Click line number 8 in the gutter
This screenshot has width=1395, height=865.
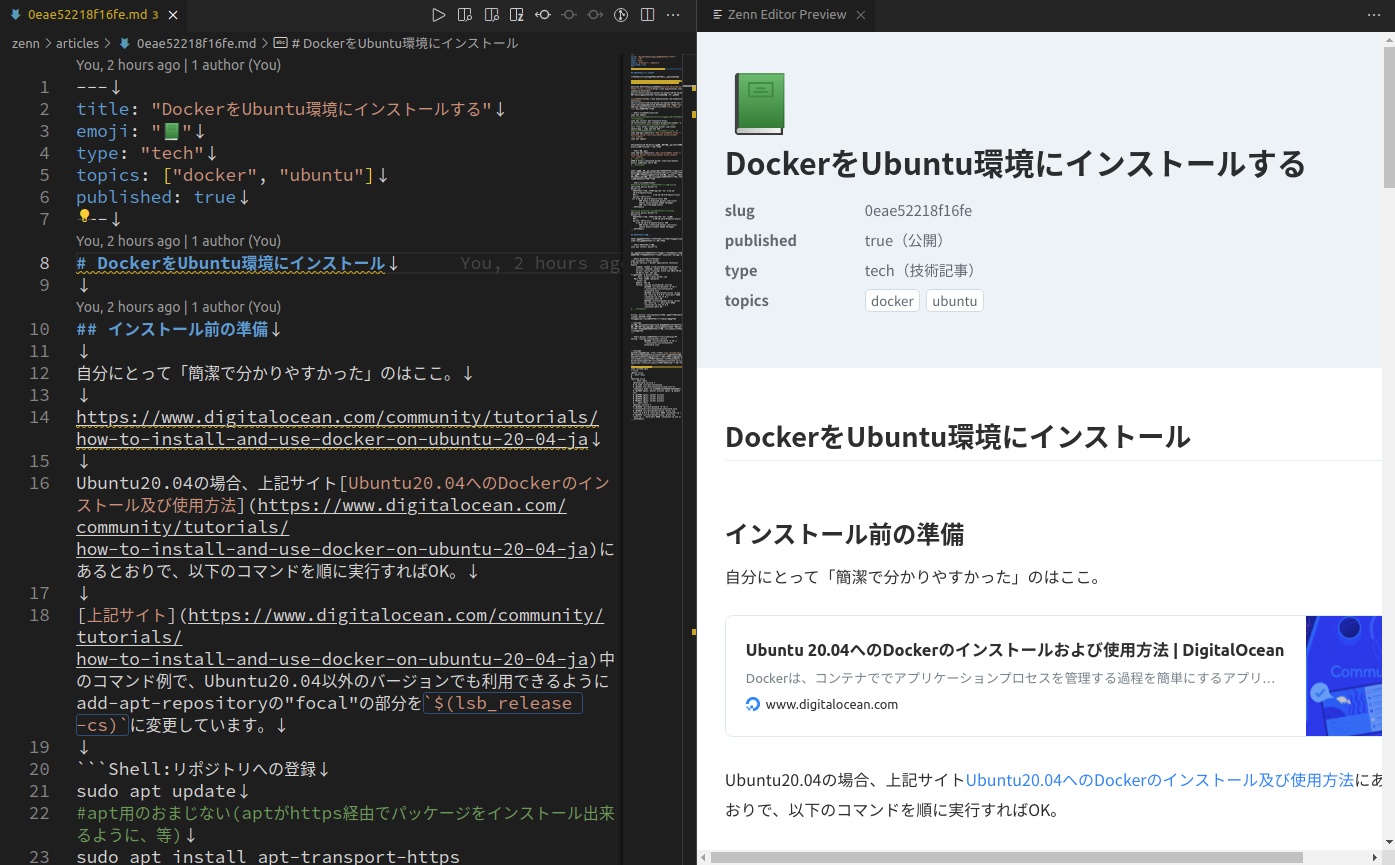pyautogui.click(x=44, y=263)
